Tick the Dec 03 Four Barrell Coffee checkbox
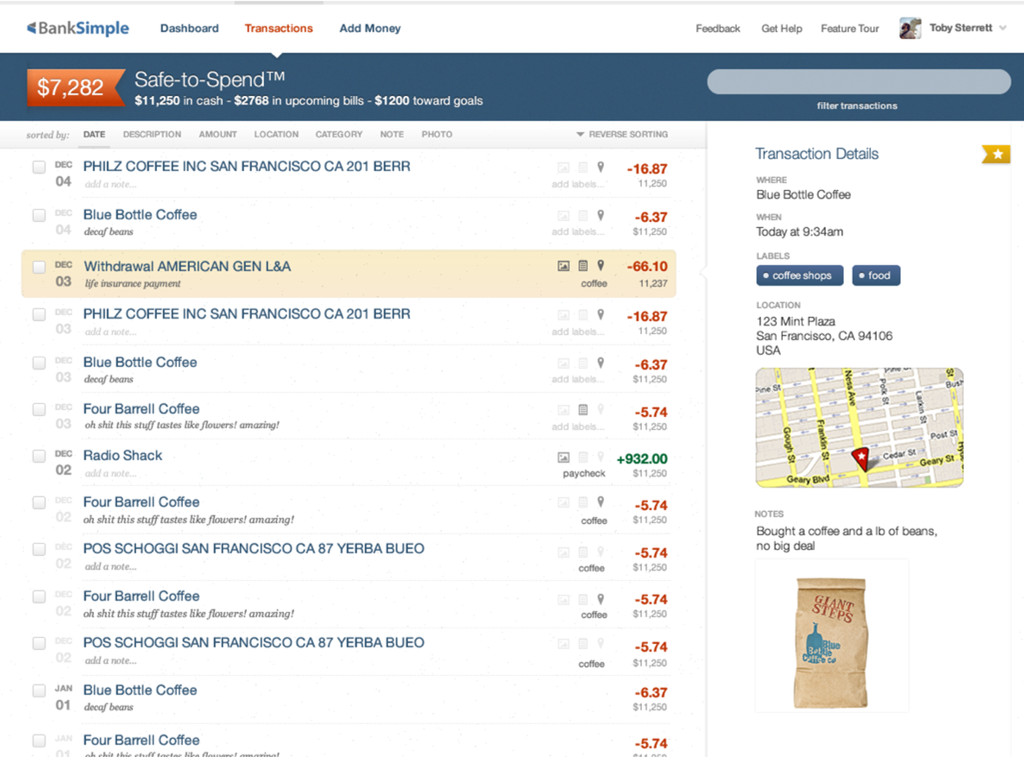This screenshot has height=768, width=1024. [x=39, y=409]
